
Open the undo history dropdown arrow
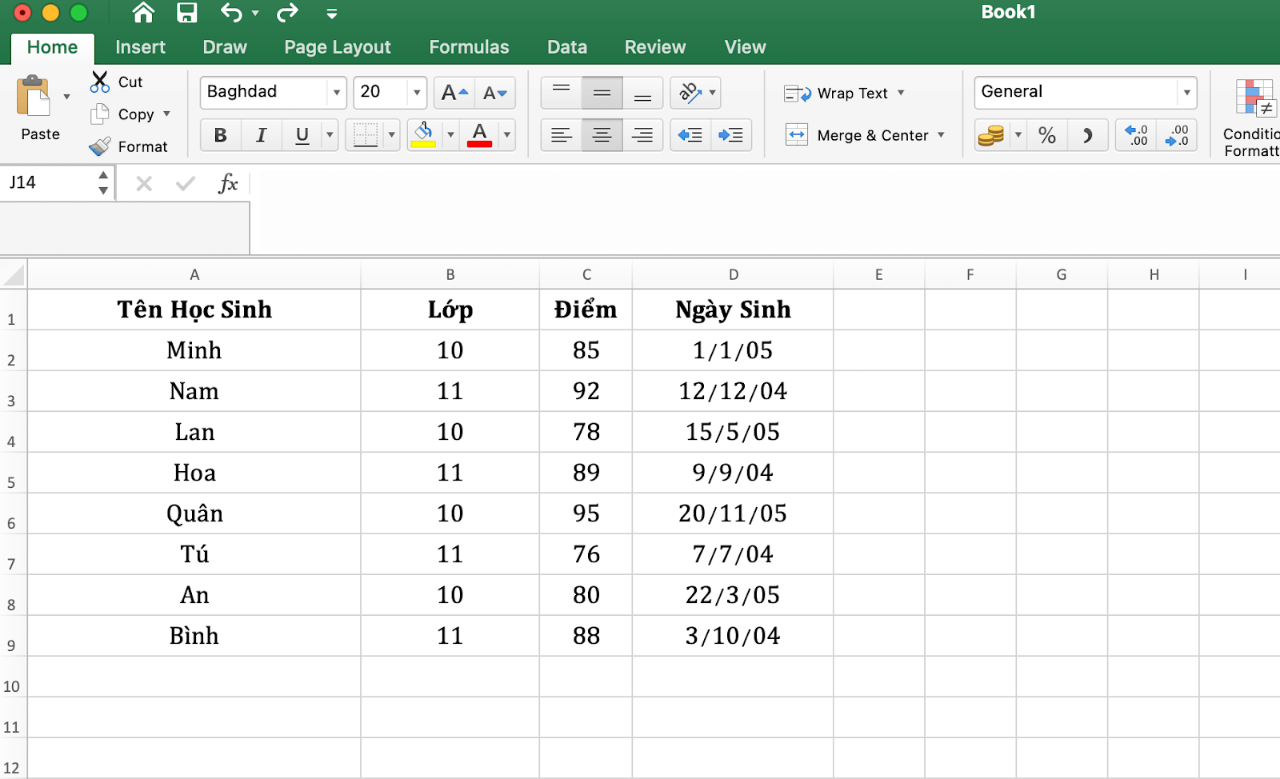[x=255, y=14]
